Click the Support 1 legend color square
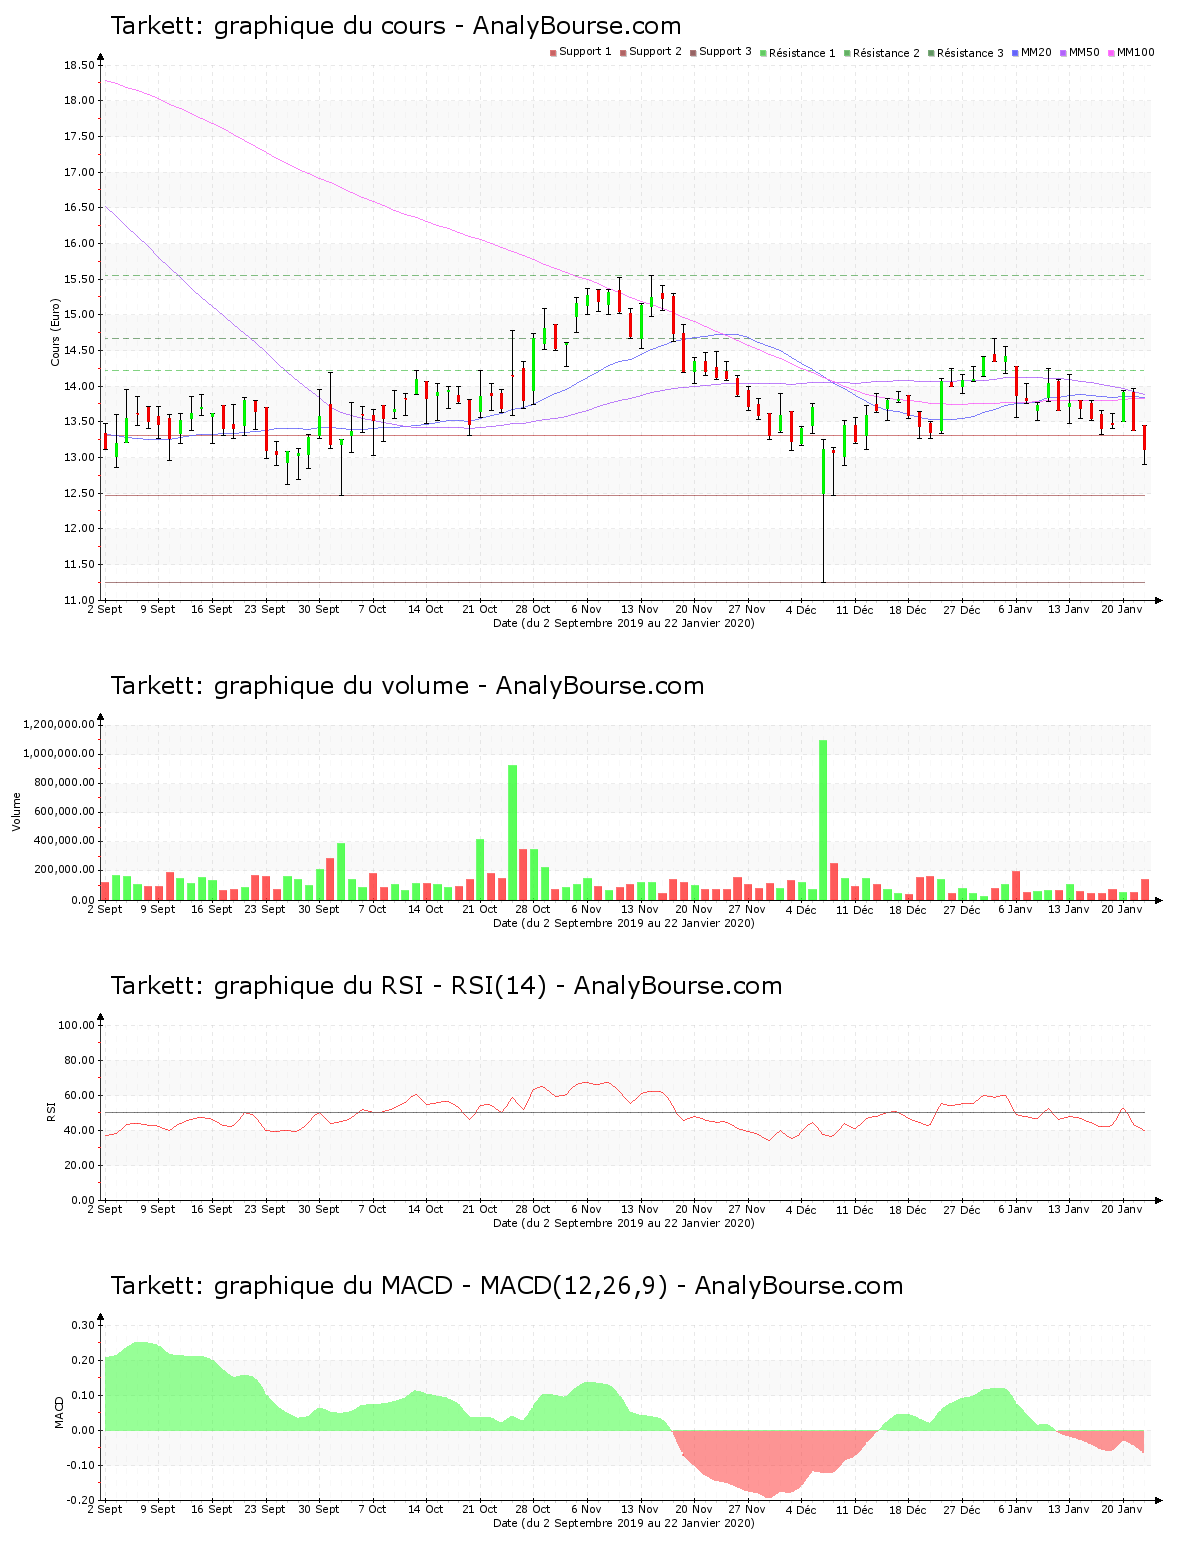This screenshot has height=1550, width=1200. pyautogui.click(x=553, y=52)
